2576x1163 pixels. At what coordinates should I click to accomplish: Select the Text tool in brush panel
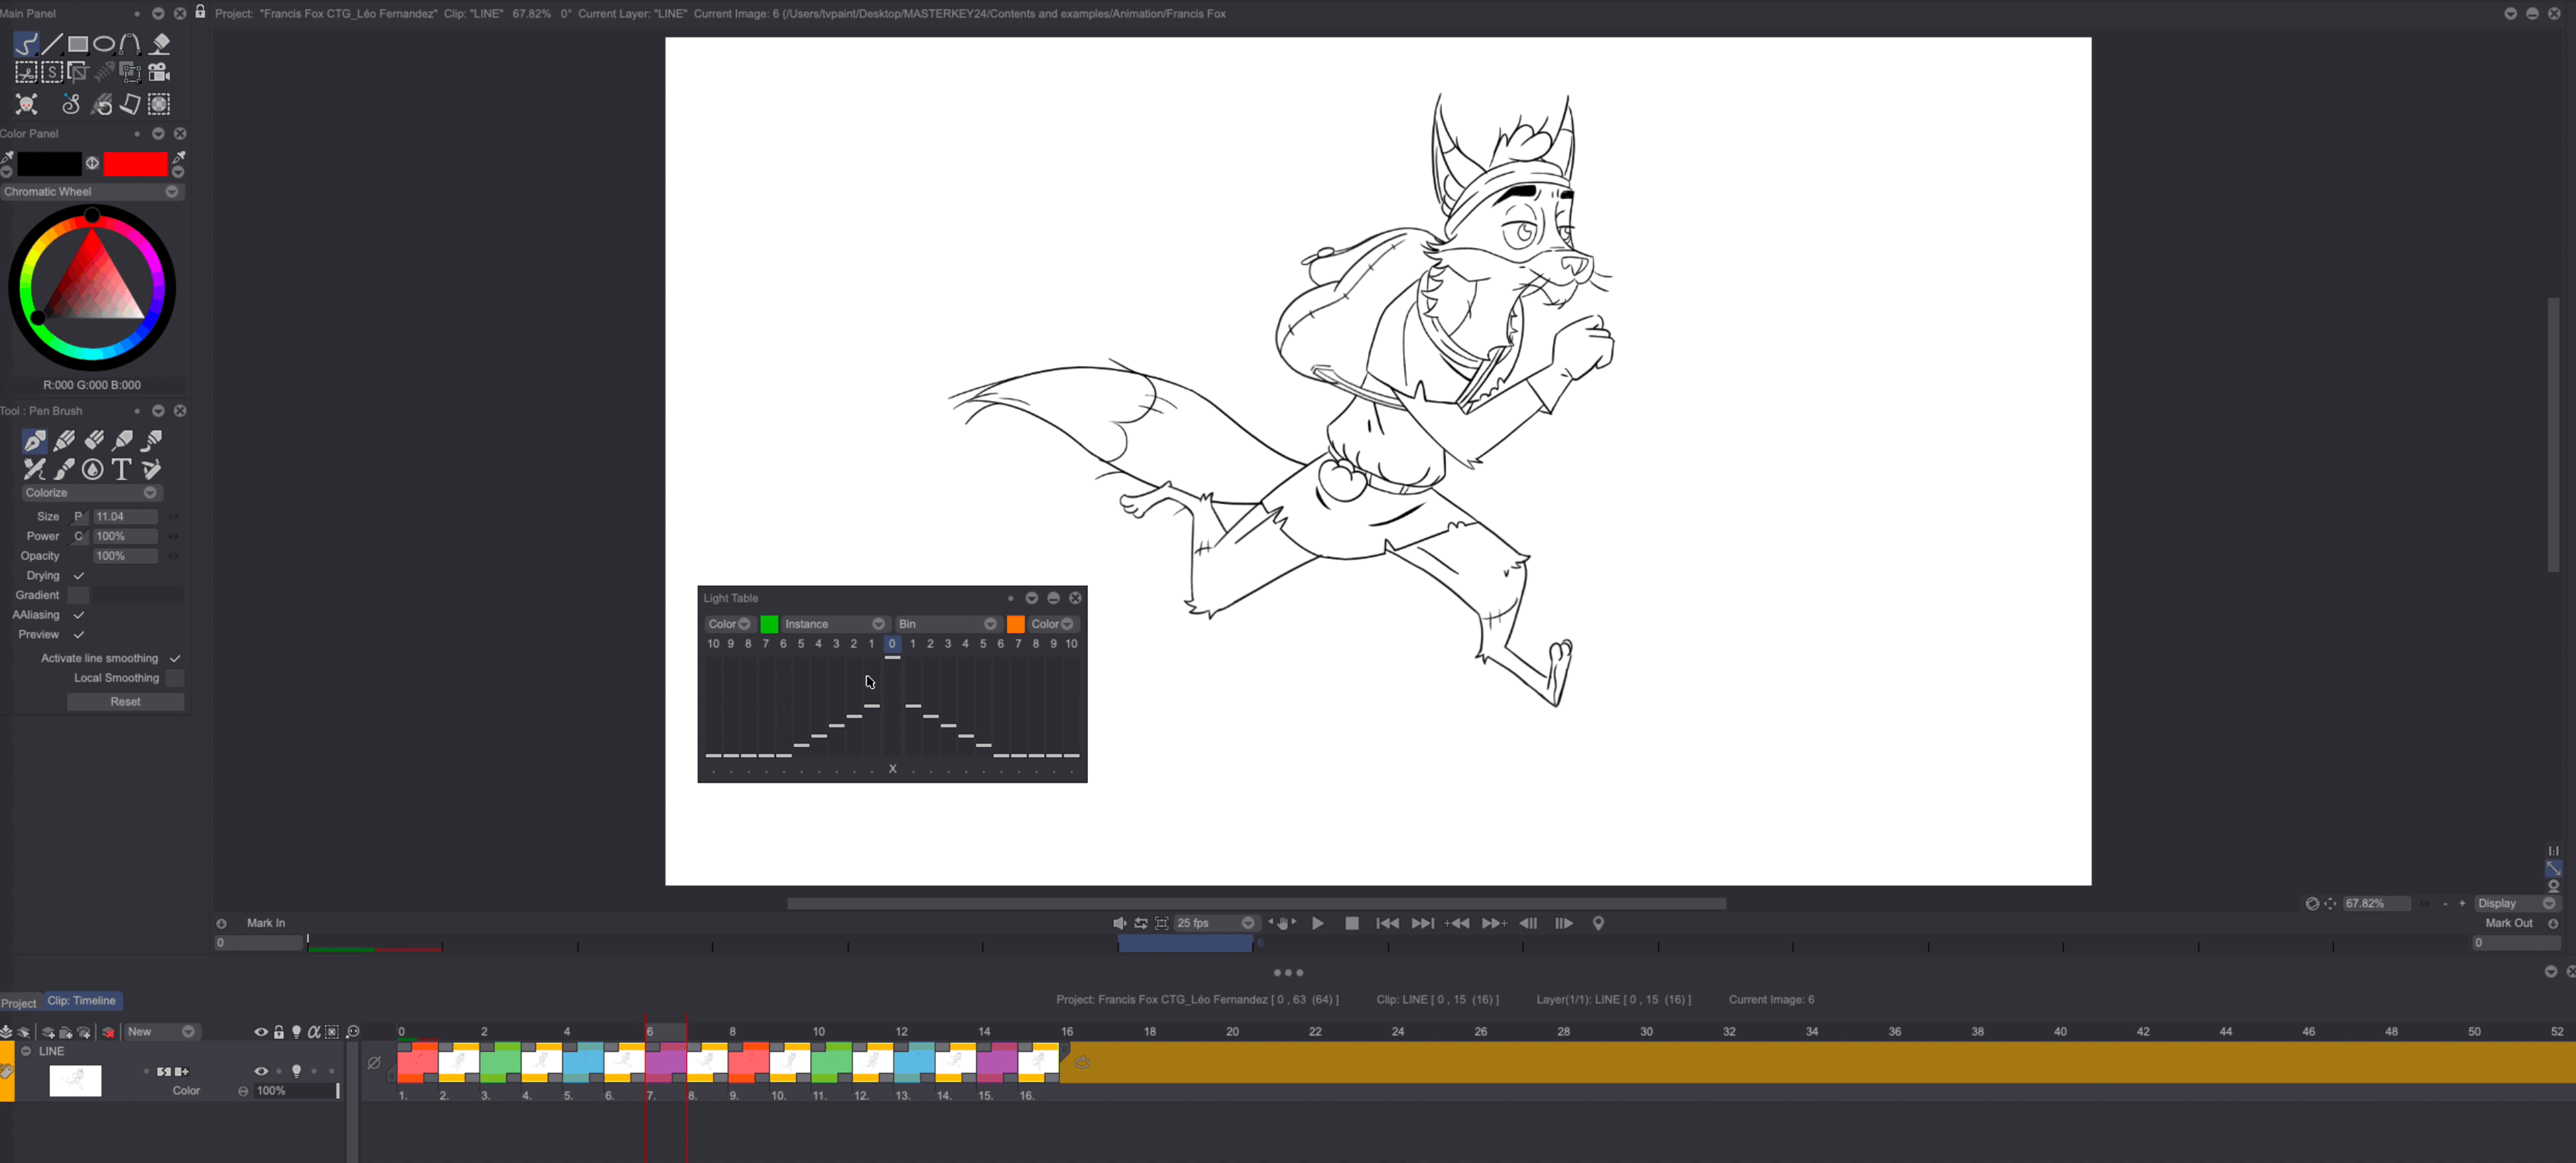(122, 469)
